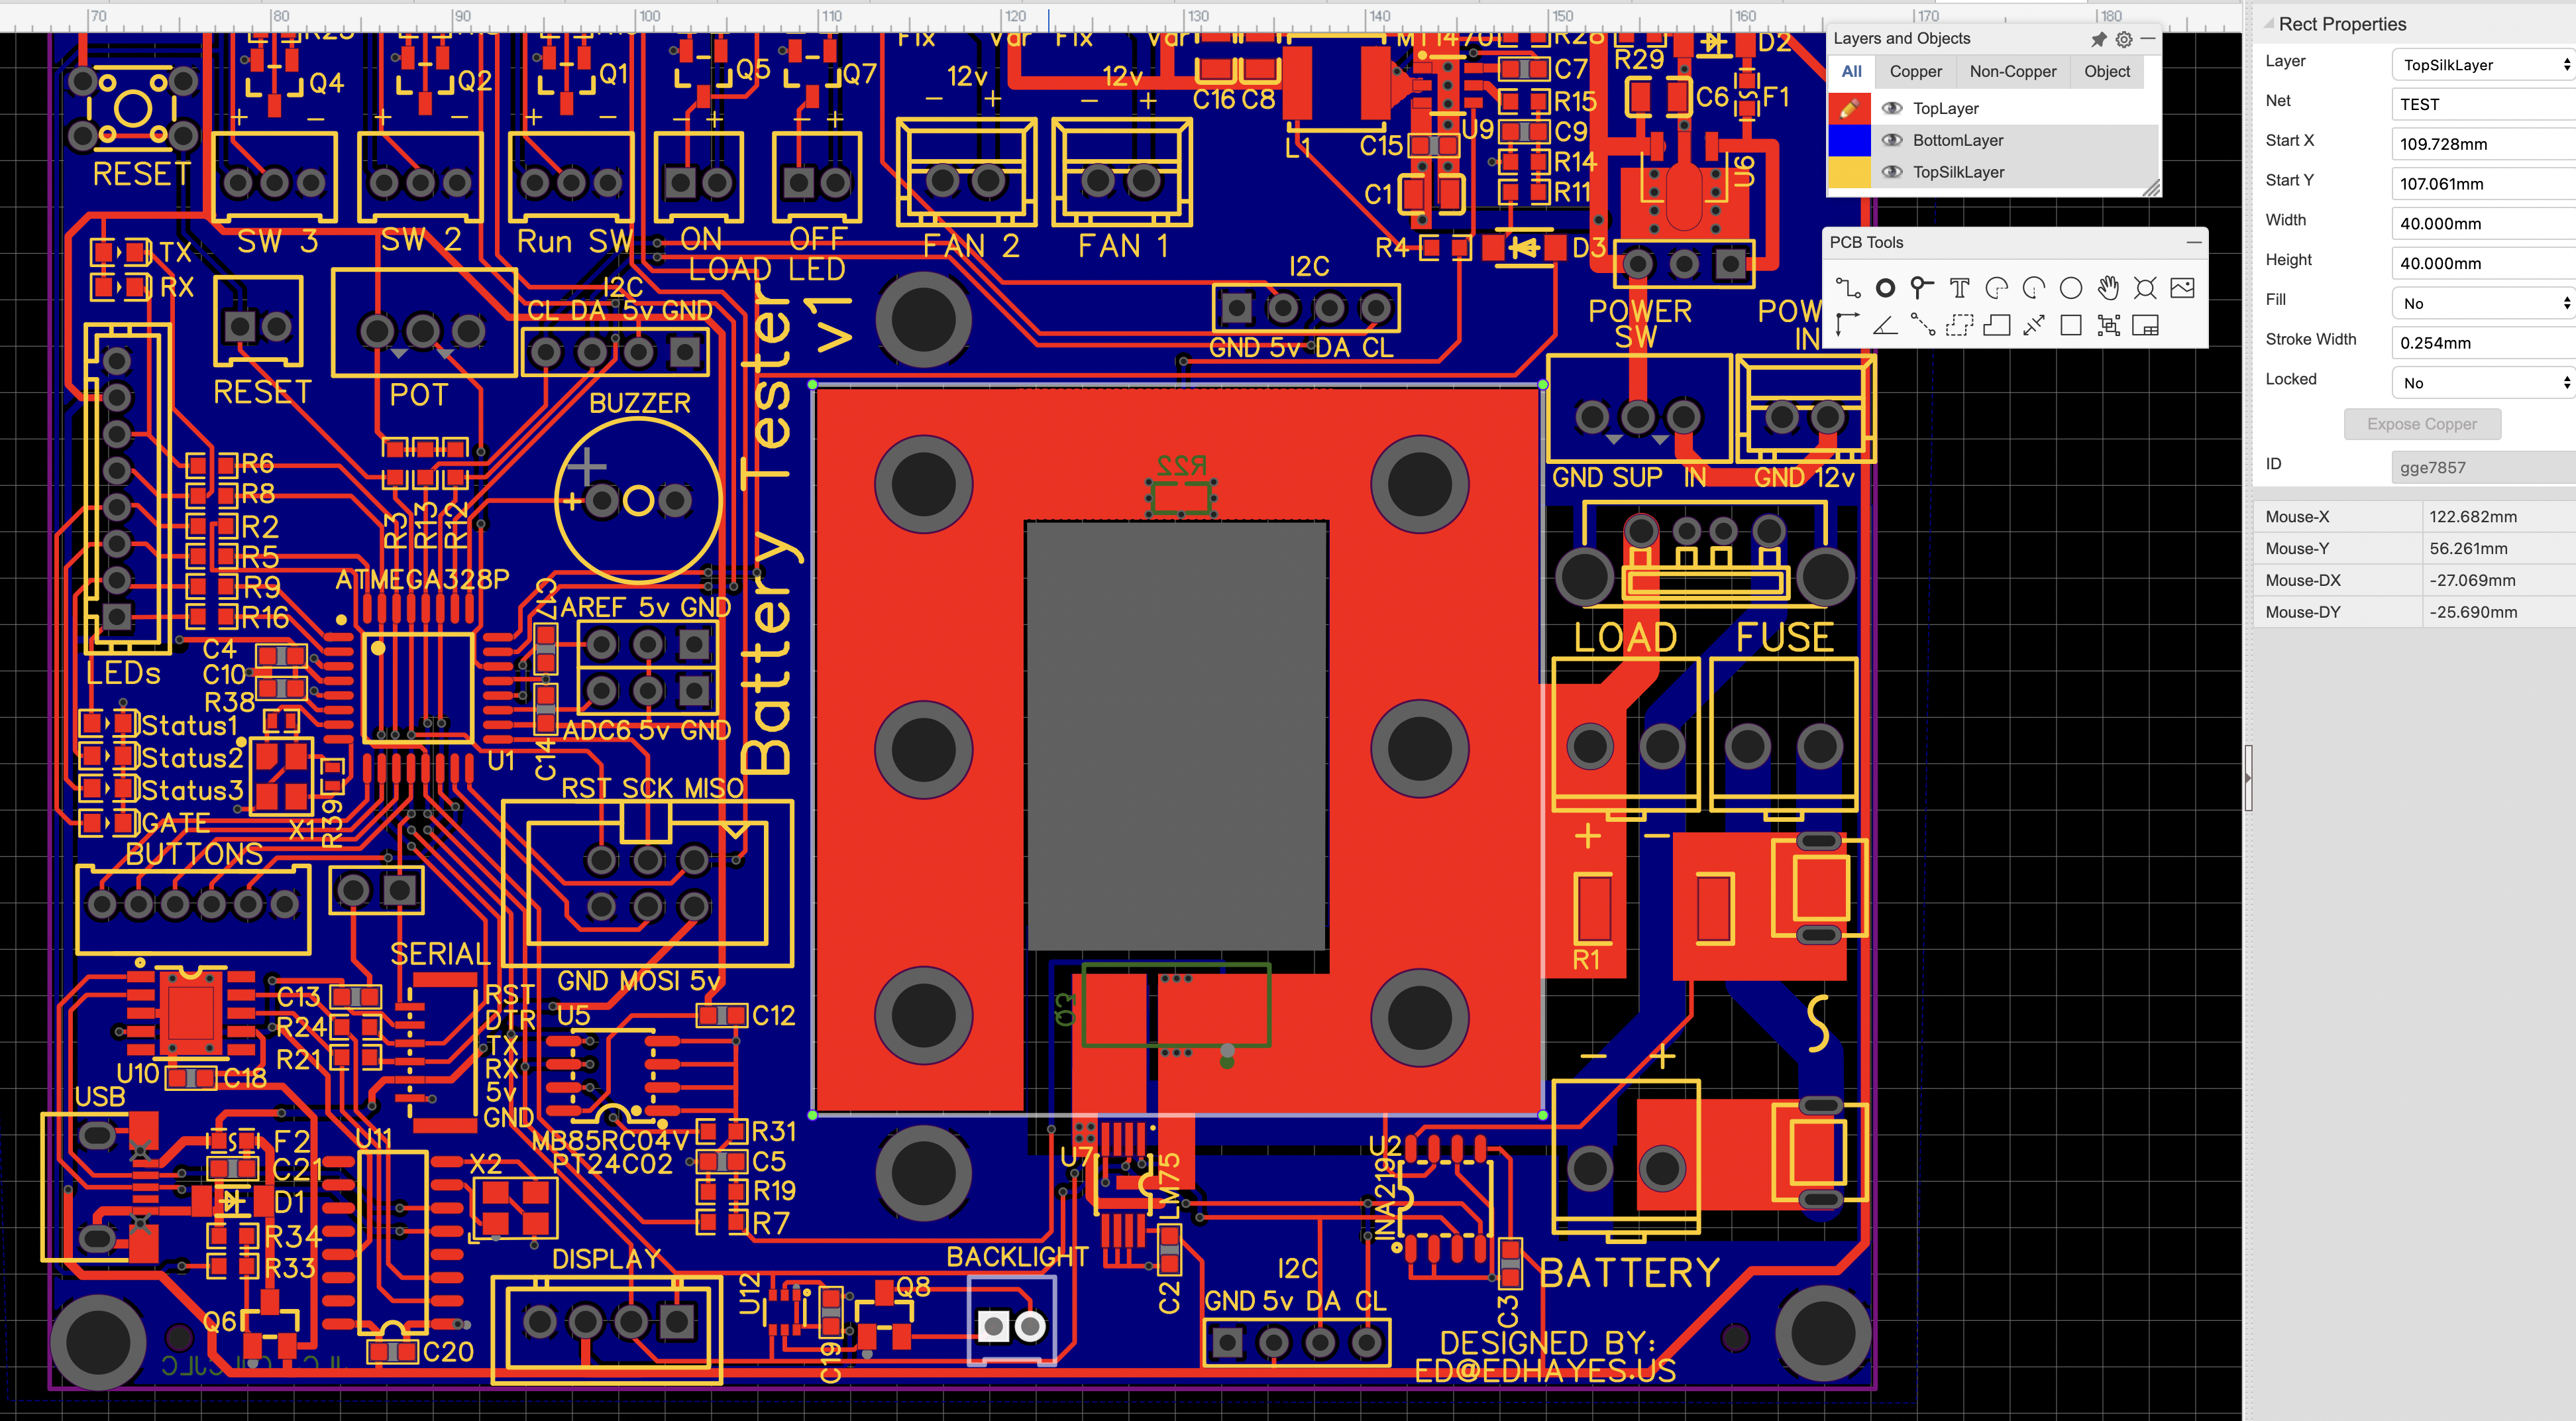
Task: Select the Canvas Origin tool
Action: pyautogui.click(x=1848, y=325)
